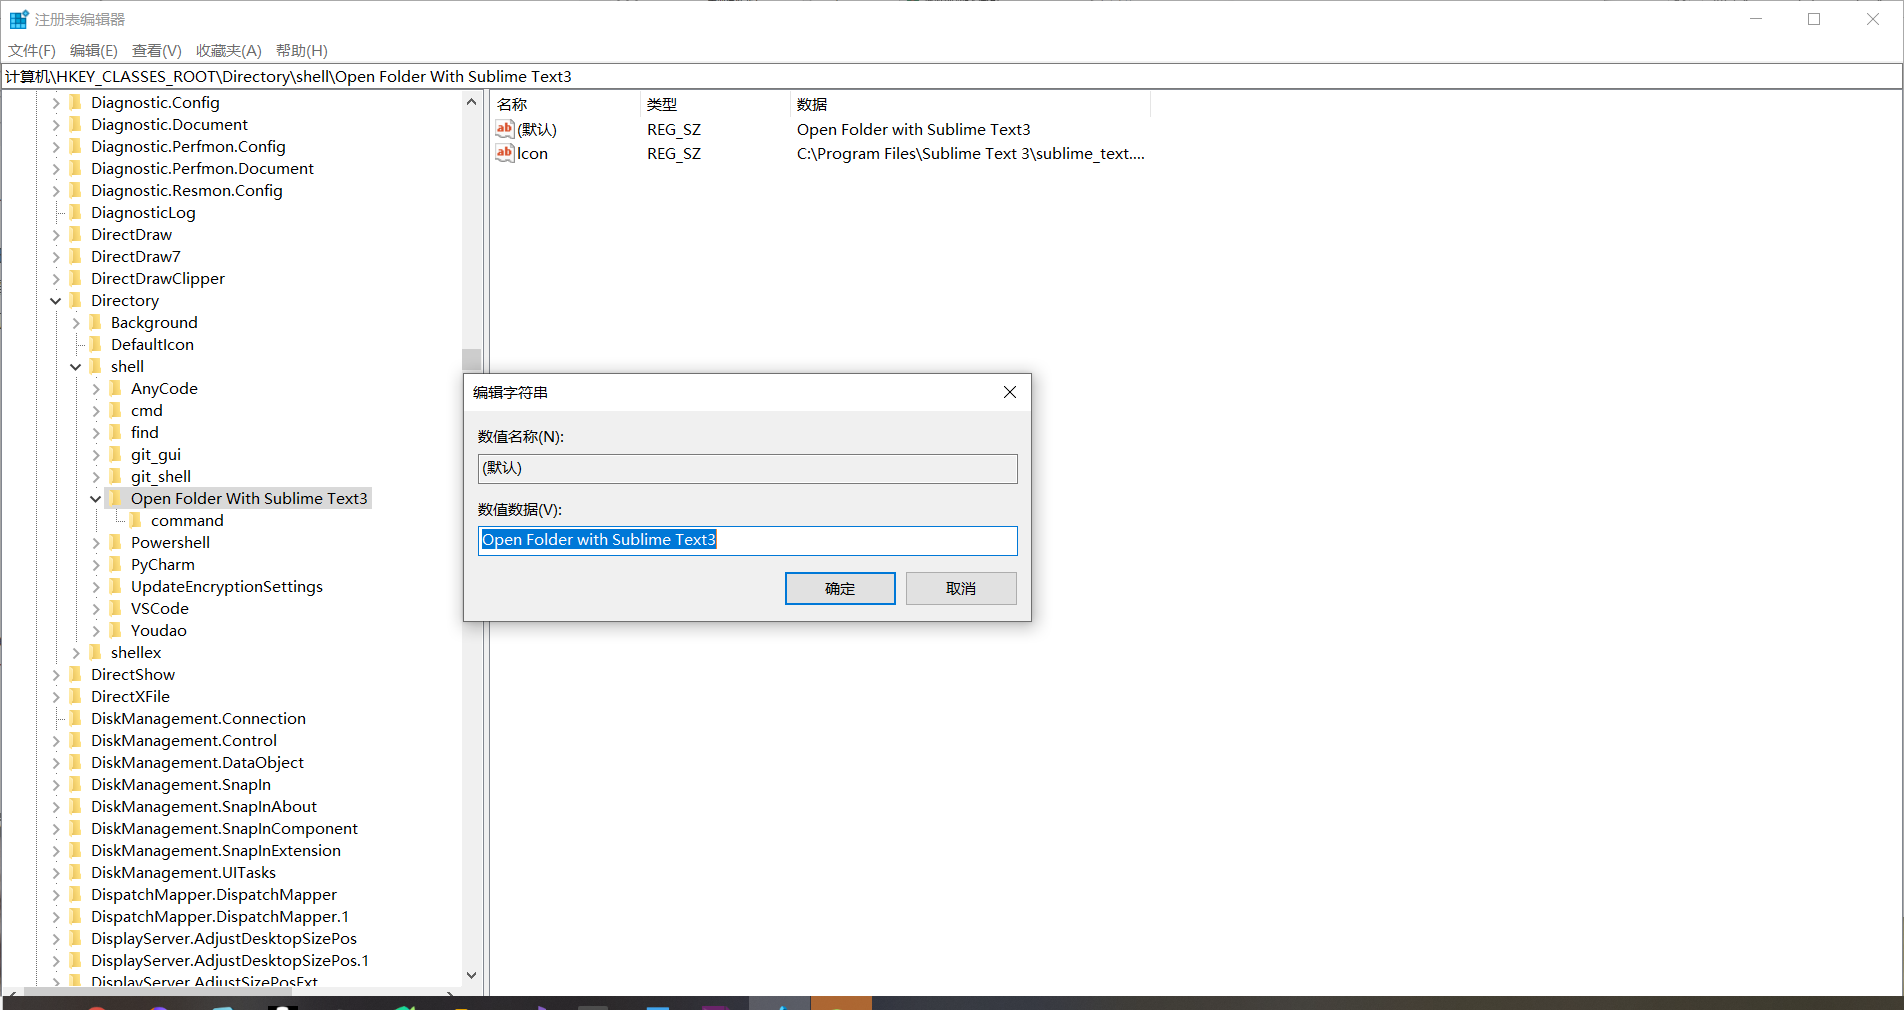Click the VSCode folder icon
The width and height of the screenshot is (1904, 1010).
point(115,608)
